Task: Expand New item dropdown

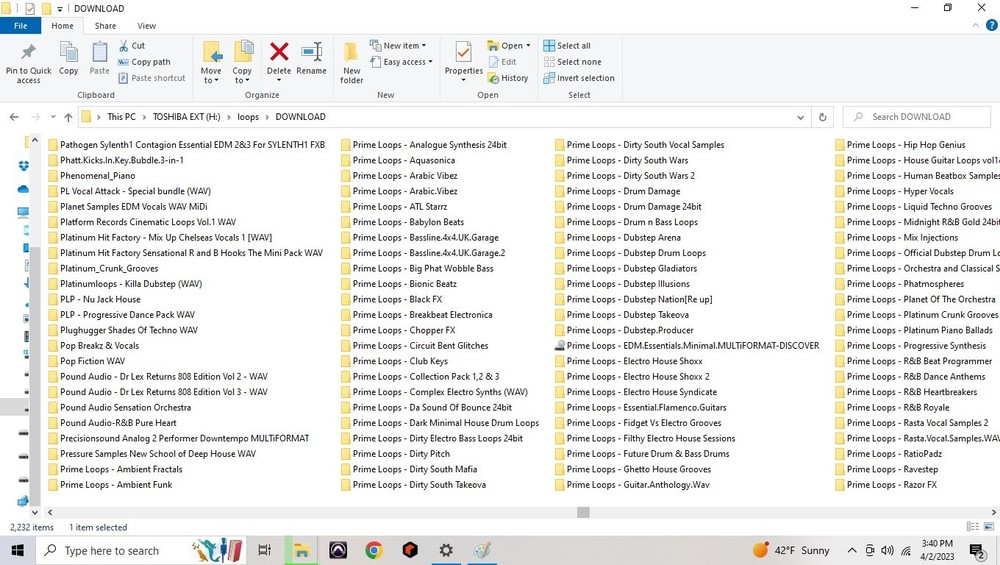Action: pos(398,46)
